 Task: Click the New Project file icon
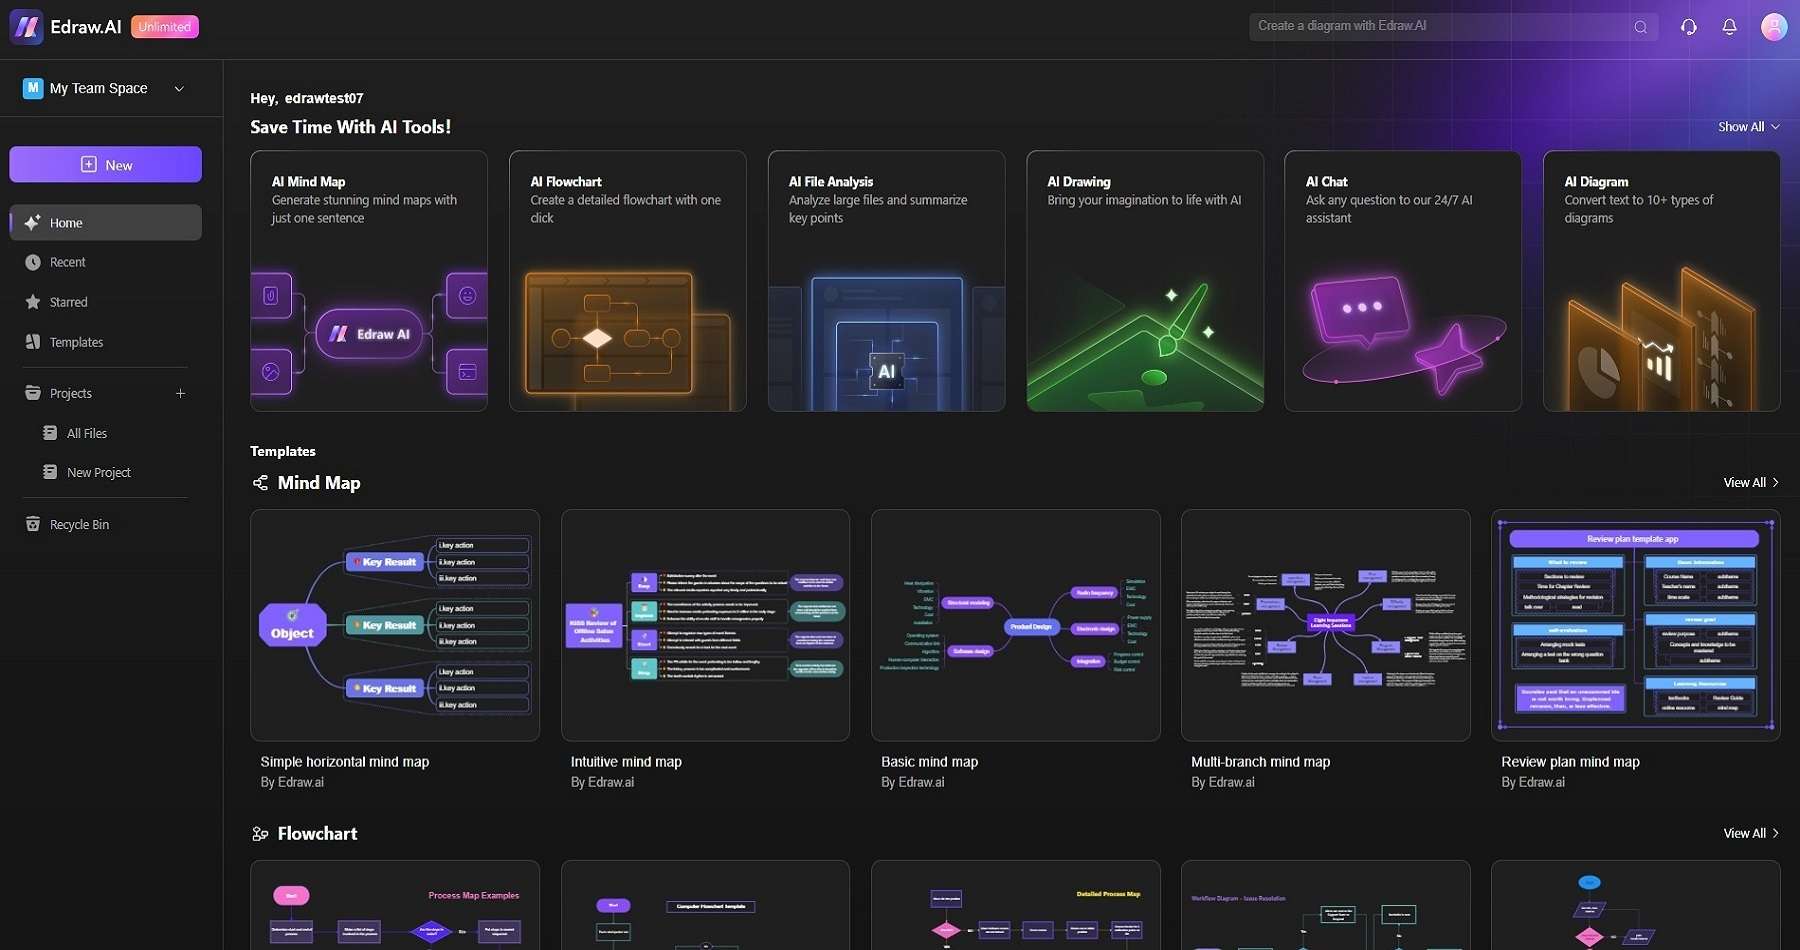pos(50,472)
